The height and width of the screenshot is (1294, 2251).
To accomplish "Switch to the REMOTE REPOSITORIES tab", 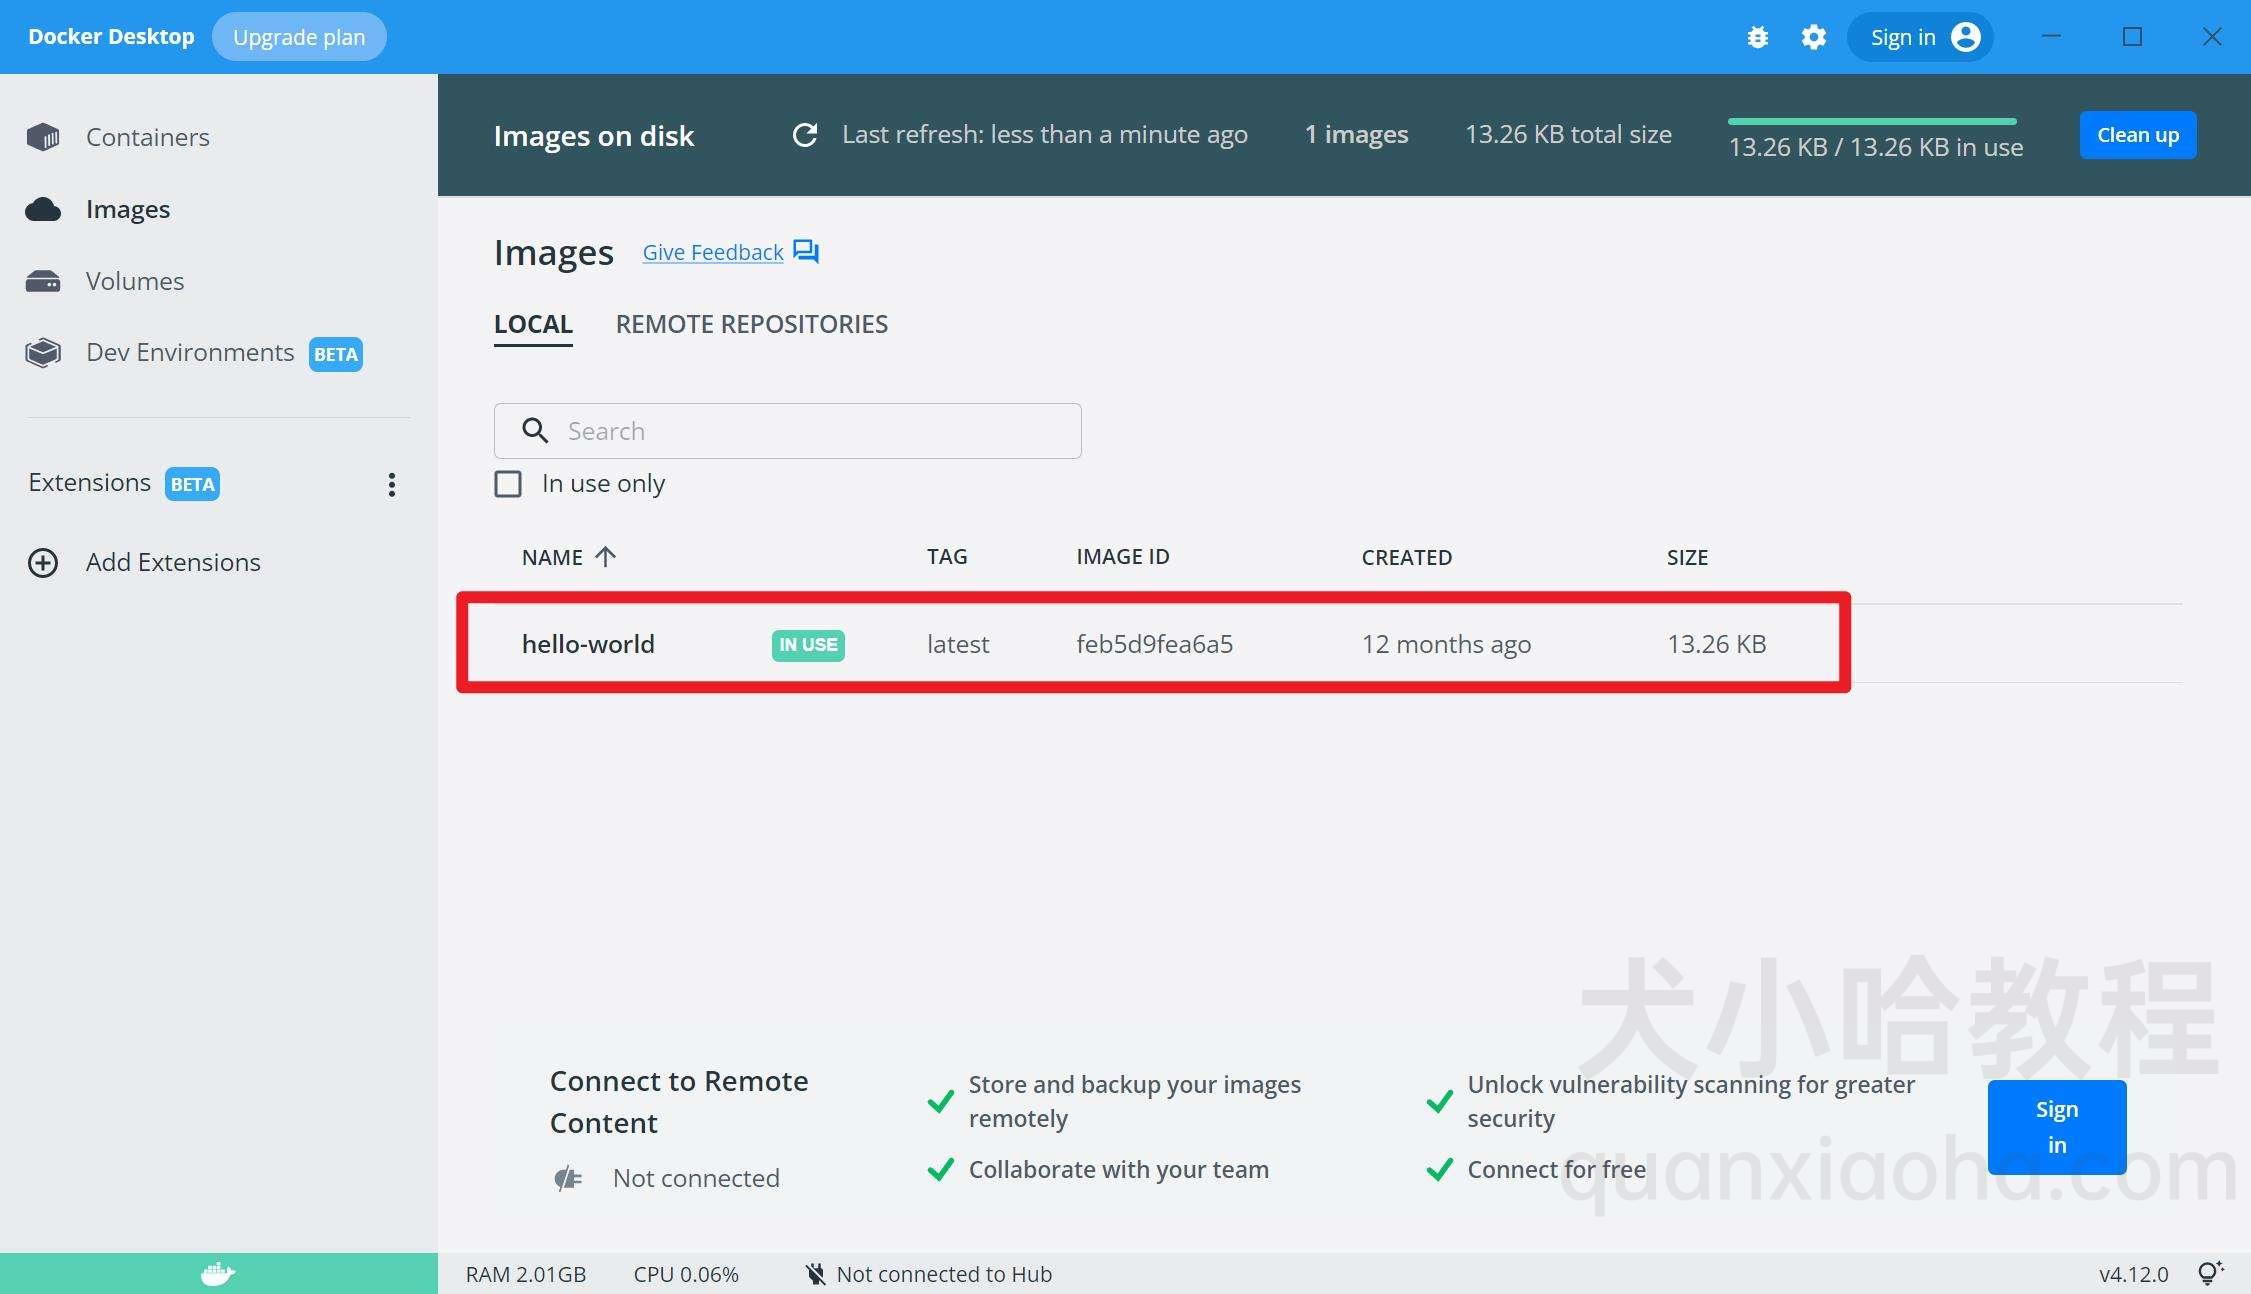I will pos(751,324).
